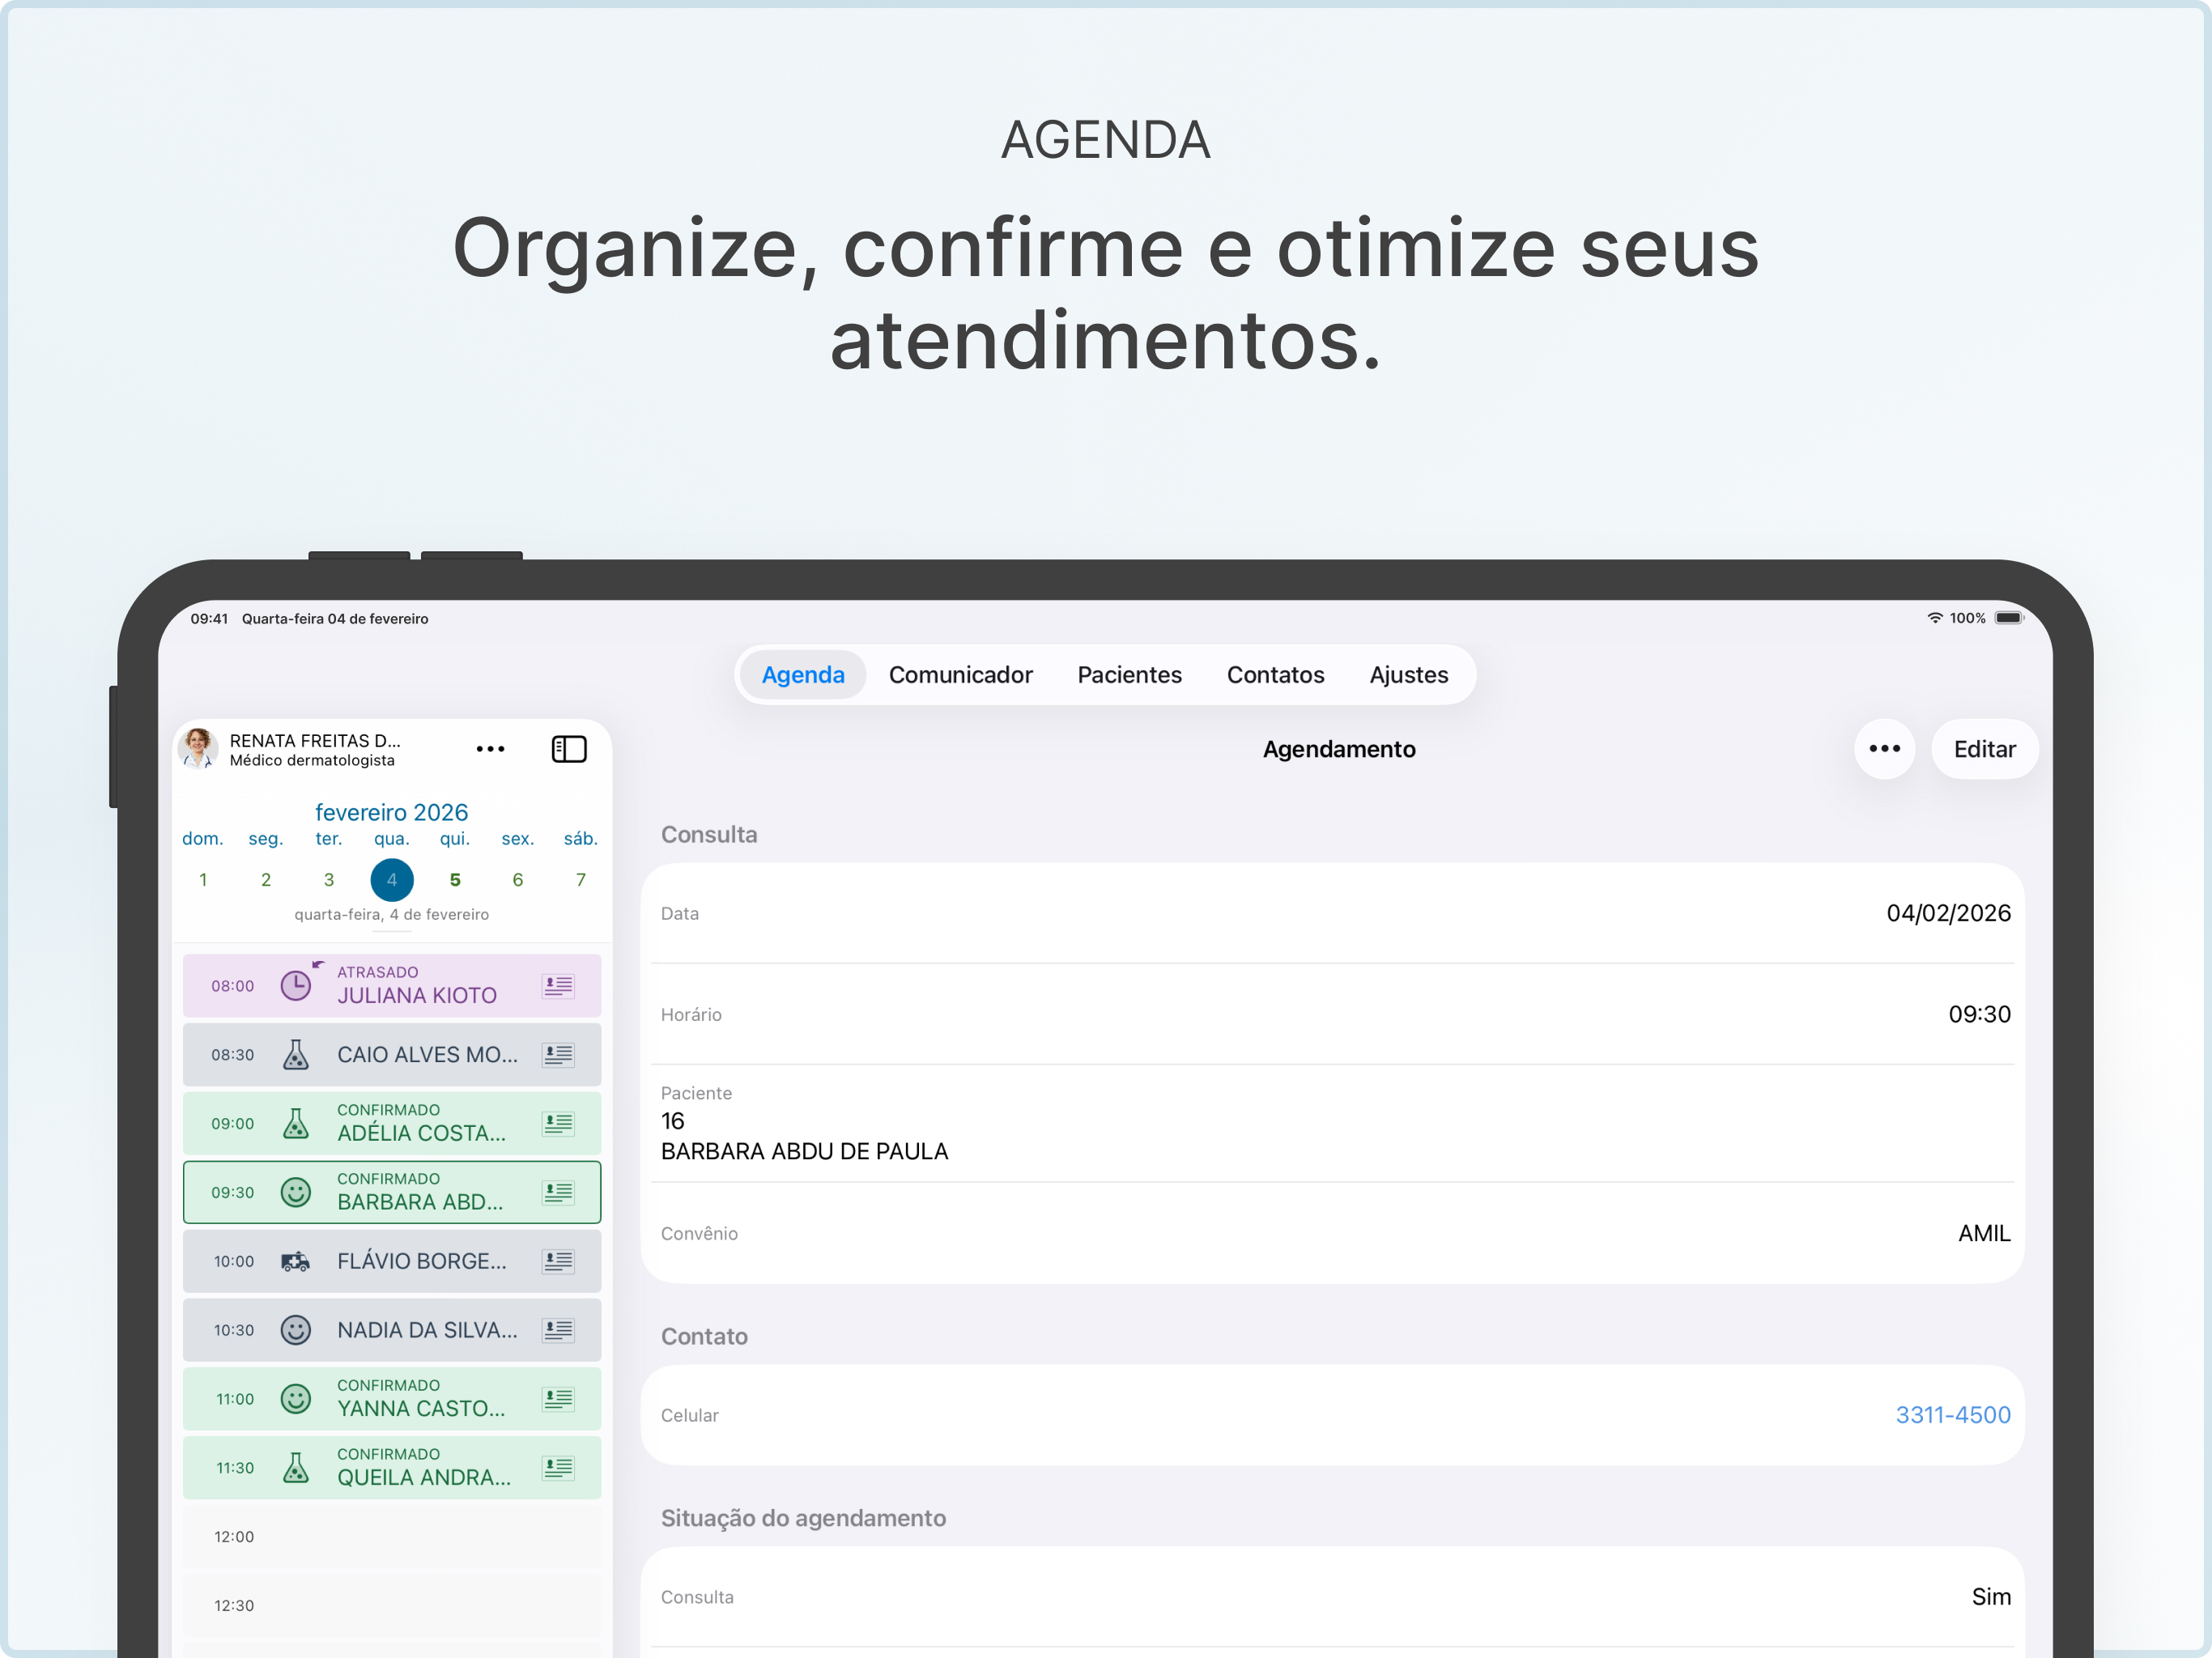Image resolution: width=2212 pixels, height=1658 pixels.
Task: Click the Horário value 09:30
Action: pos(1979,1014)
